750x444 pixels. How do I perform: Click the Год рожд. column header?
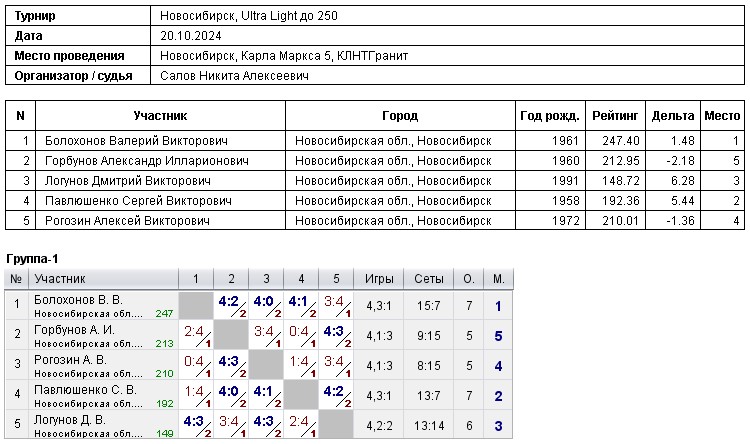(550, 116)
